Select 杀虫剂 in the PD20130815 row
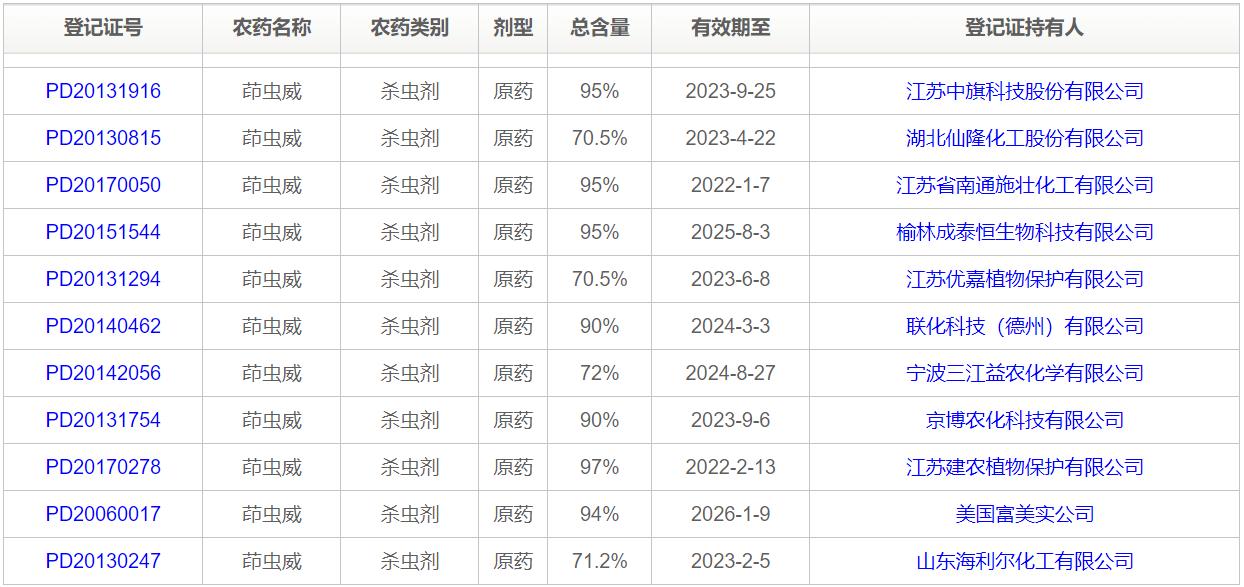The image size is (1244, 587). (409, 138)
